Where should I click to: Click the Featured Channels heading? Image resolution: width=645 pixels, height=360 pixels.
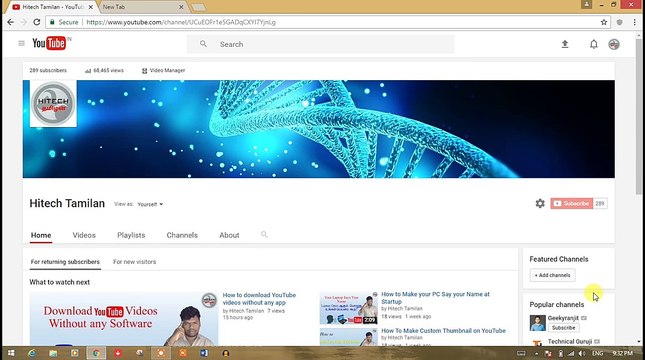coord(559,259)
